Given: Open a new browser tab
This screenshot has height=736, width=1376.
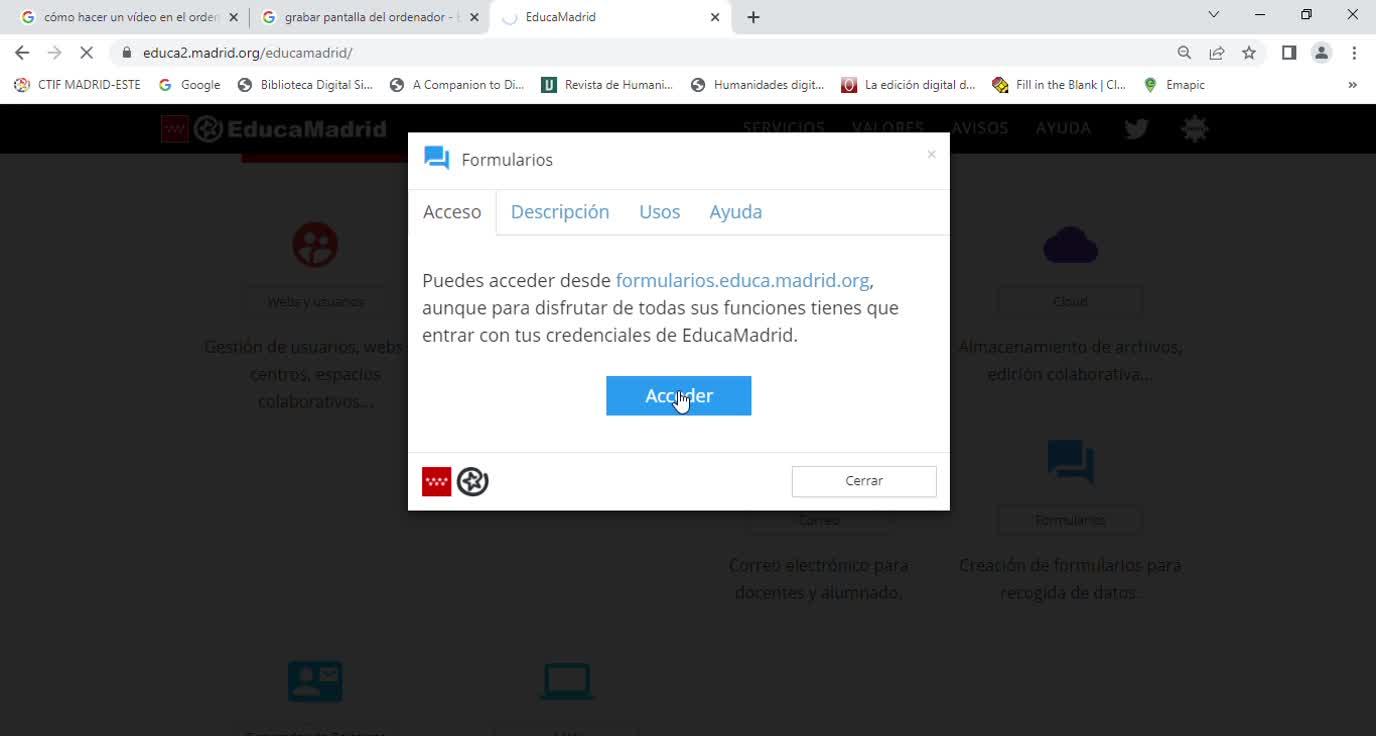Looking at the screenshot, I should (754, 17).
